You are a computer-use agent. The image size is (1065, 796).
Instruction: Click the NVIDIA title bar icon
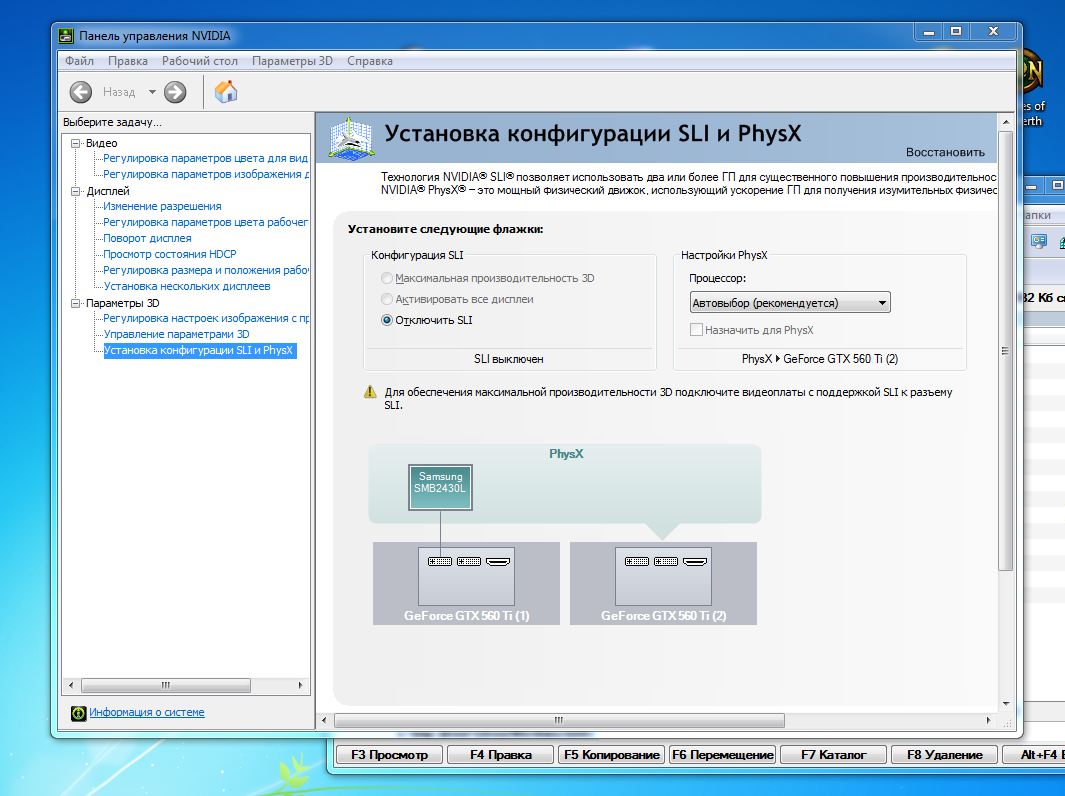(66, 35)
